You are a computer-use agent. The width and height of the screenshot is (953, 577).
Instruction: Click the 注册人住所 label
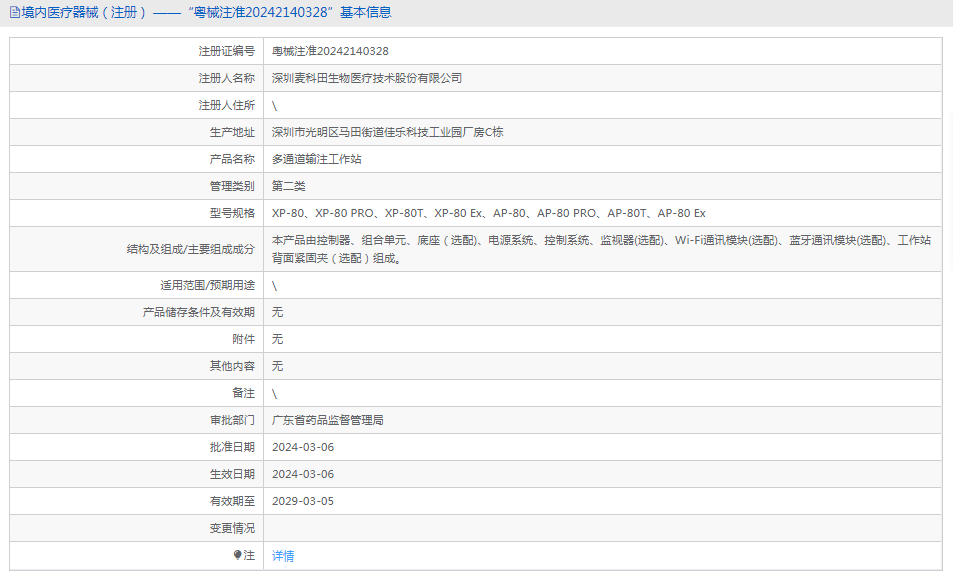[x=227, y=105]
